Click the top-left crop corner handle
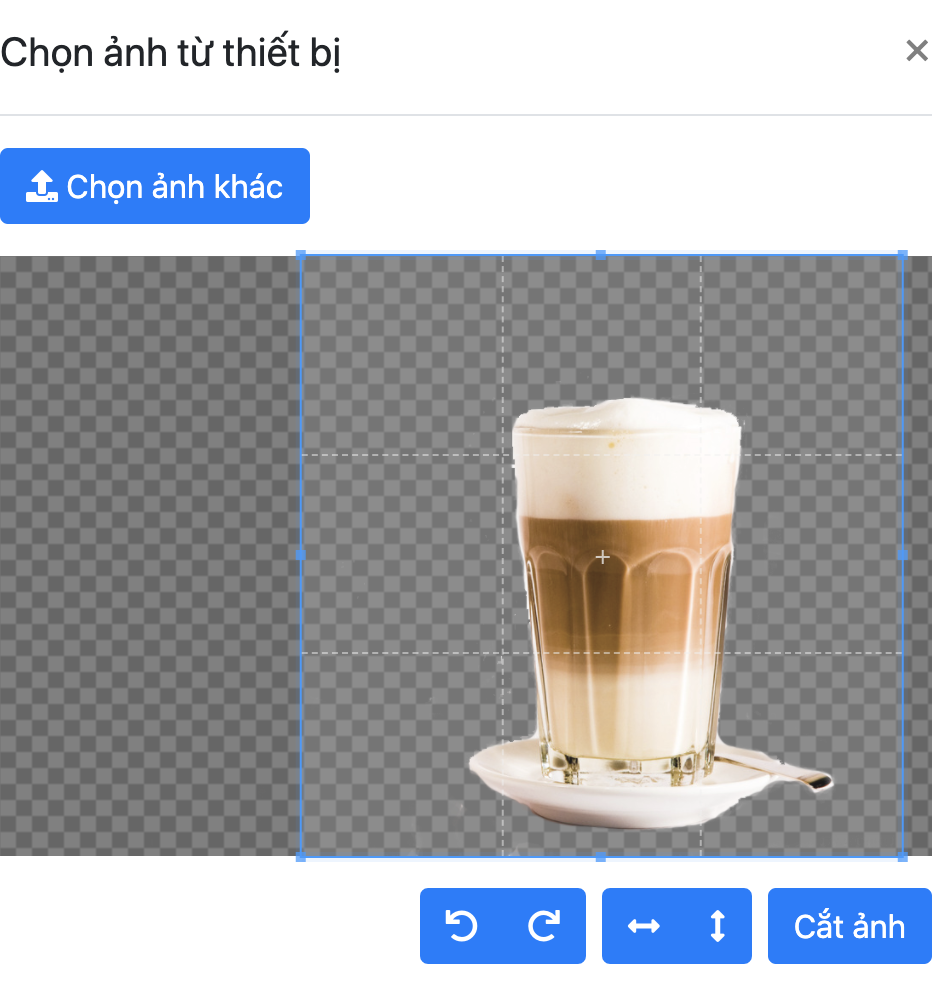932x984 pixels. point(302,255)
